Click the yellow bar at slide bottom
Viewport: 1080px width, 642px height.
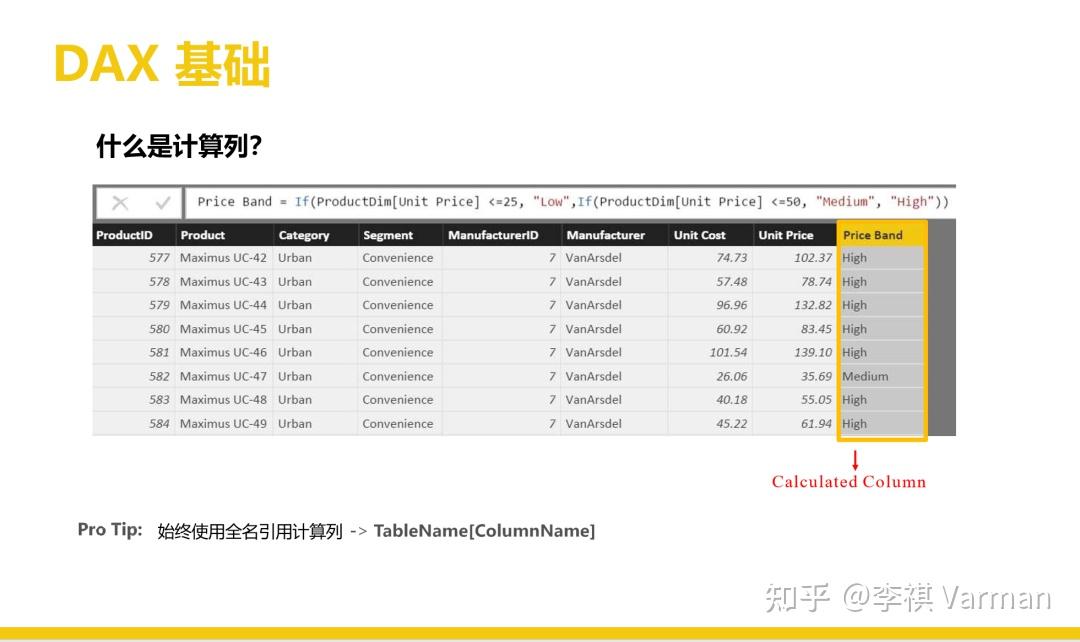pyautogui.click(x=540, y=634)
